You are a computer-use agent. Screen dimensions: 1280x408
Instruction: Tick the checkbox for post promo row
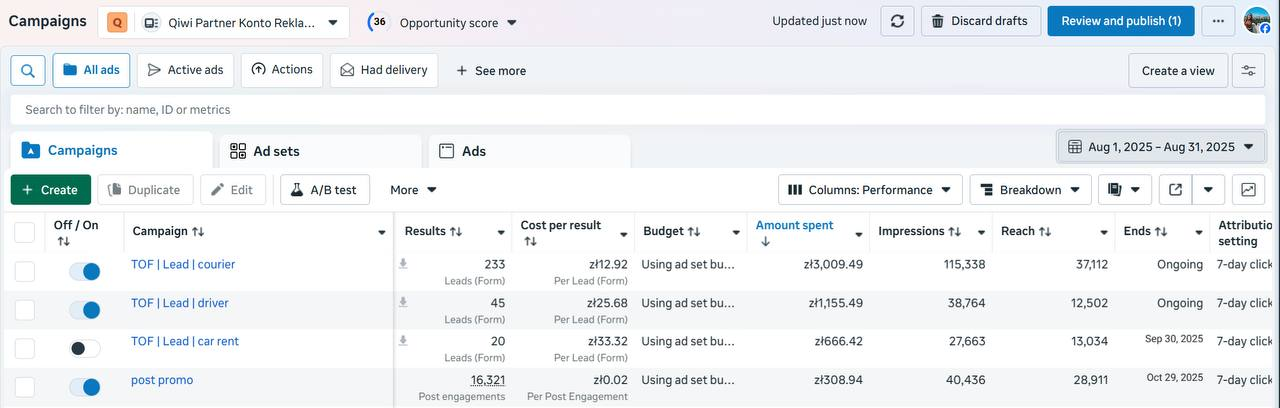[x=25, y=387]
